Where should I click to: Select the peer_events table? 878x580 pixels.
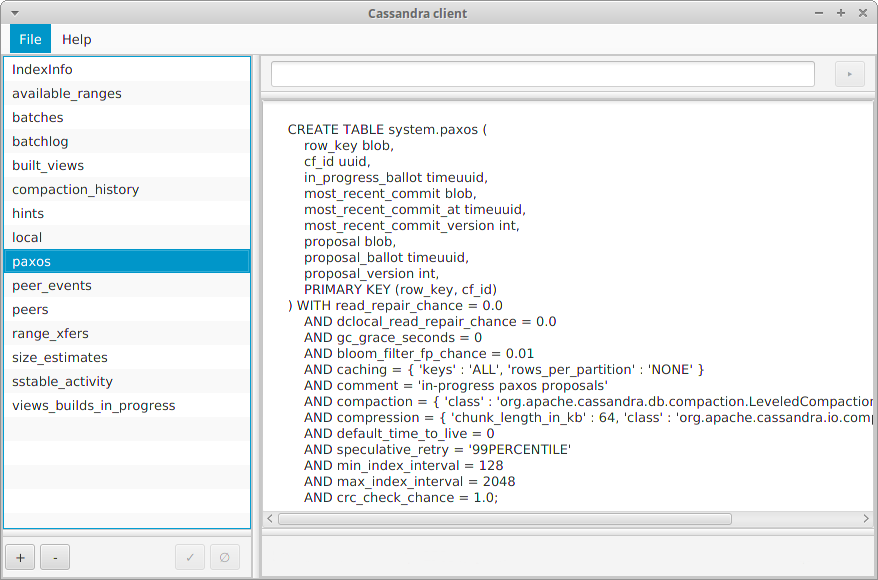click(x=127, y=286)
